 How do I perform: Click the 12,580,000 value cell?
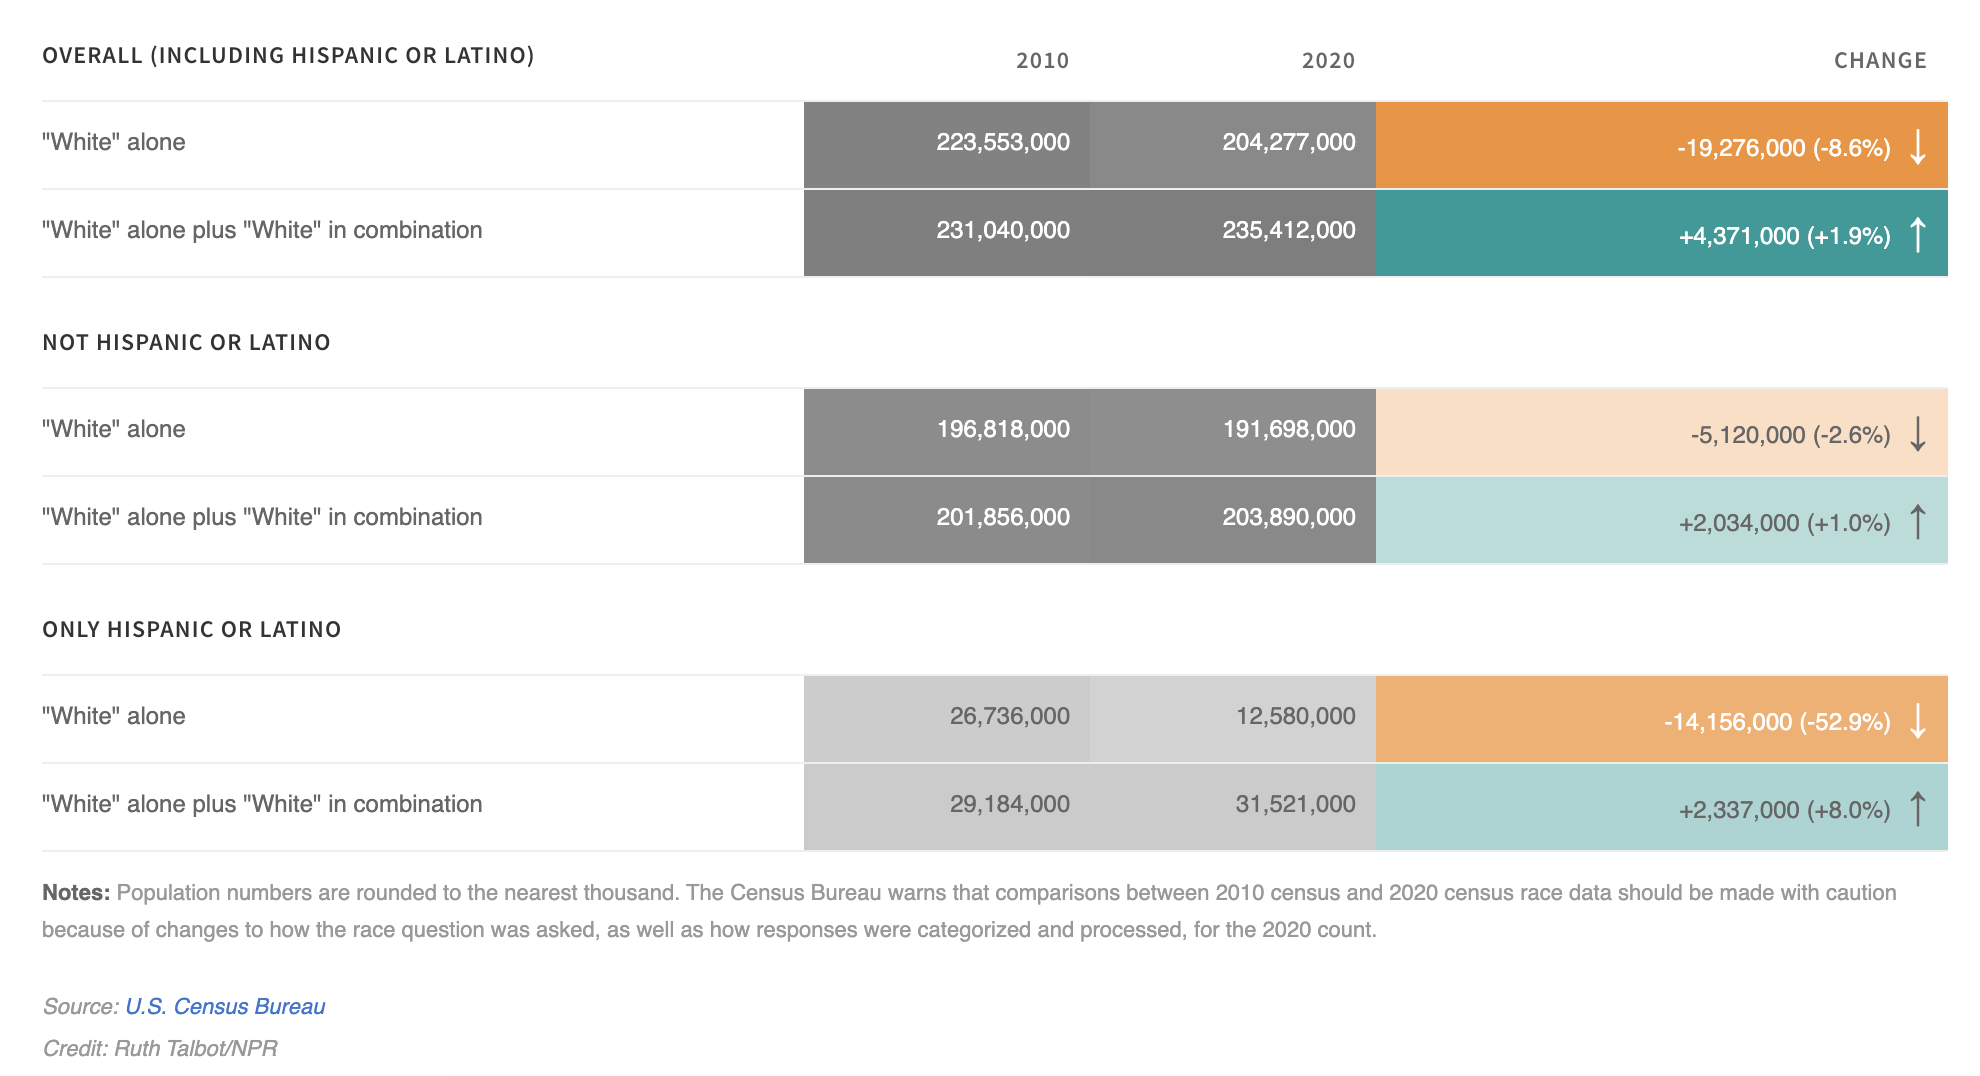click(1295, 716)
